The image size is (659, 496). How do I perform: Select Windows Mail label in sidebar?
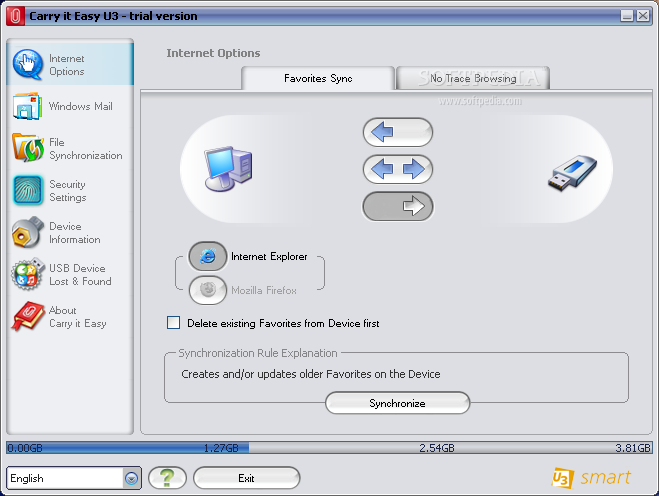coord(81,106)
